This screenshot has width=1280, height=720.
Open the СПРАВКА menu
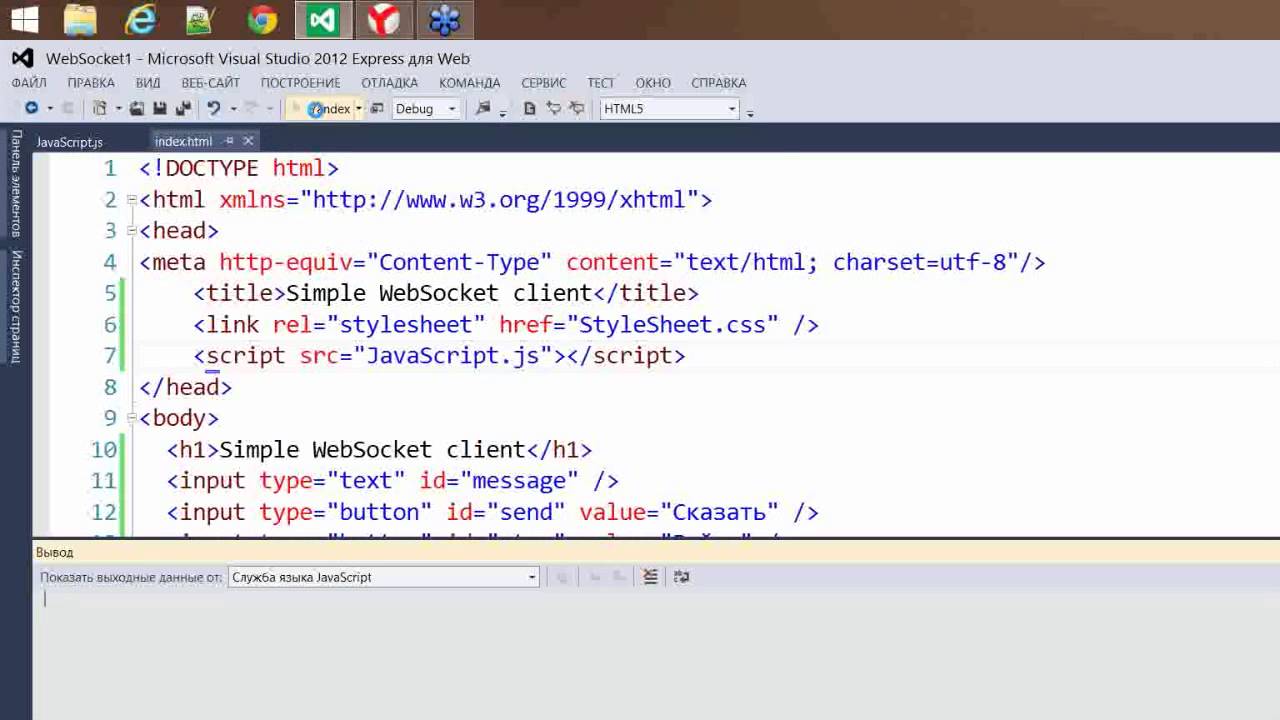click(x=718, y=83)
